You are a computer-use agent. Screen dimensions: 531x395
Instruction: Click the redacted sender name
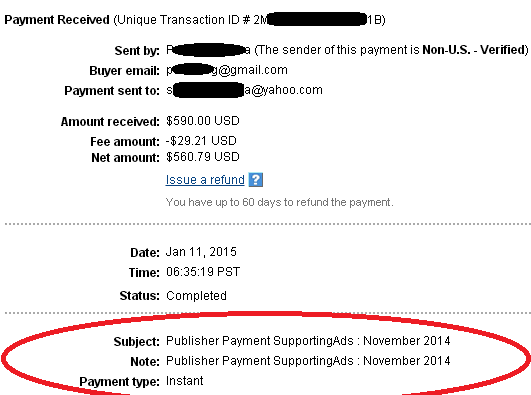point(208,50)
